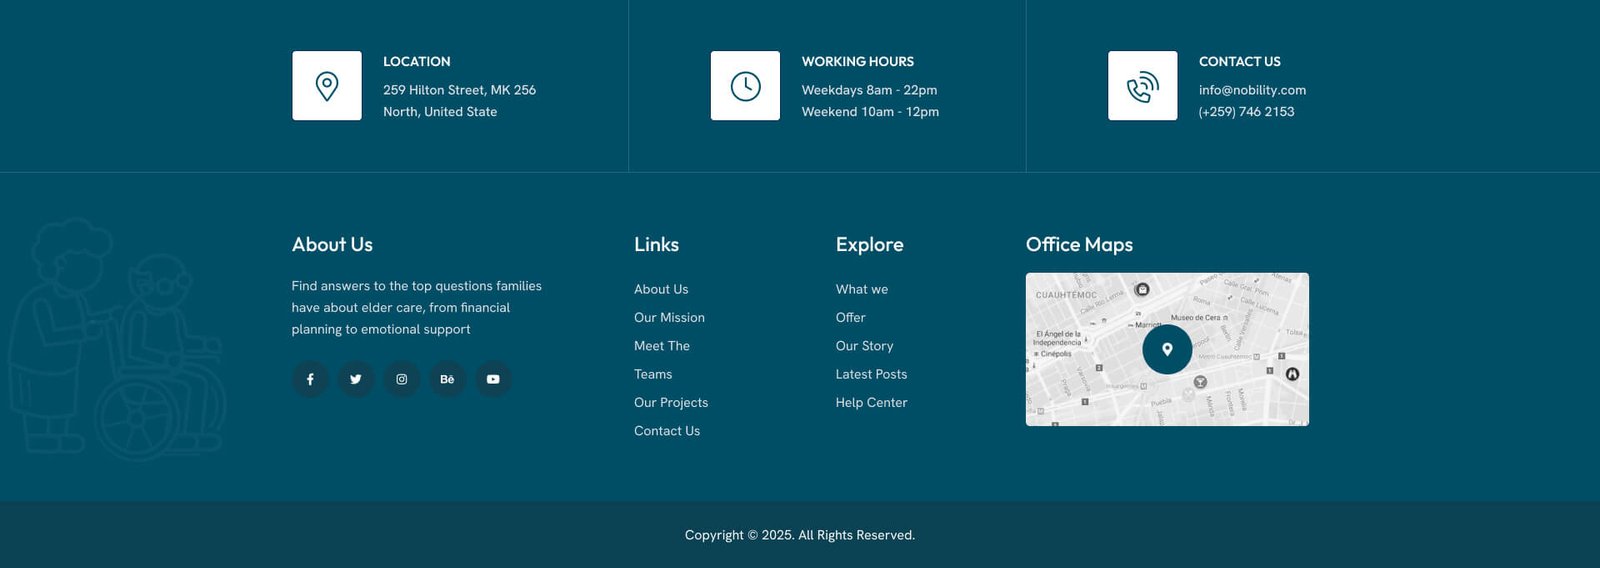
Task: Open the Latest Posts link
Action: (872, 374)
